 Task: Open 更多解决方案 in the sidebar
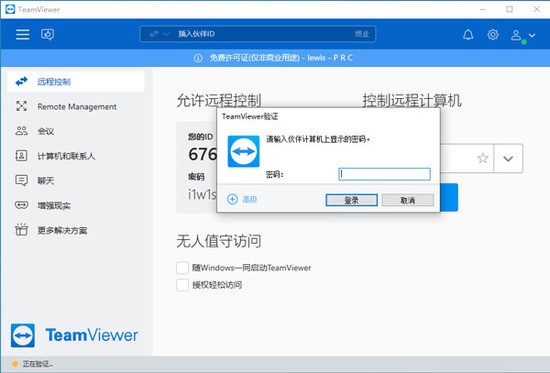pos(76,230)
